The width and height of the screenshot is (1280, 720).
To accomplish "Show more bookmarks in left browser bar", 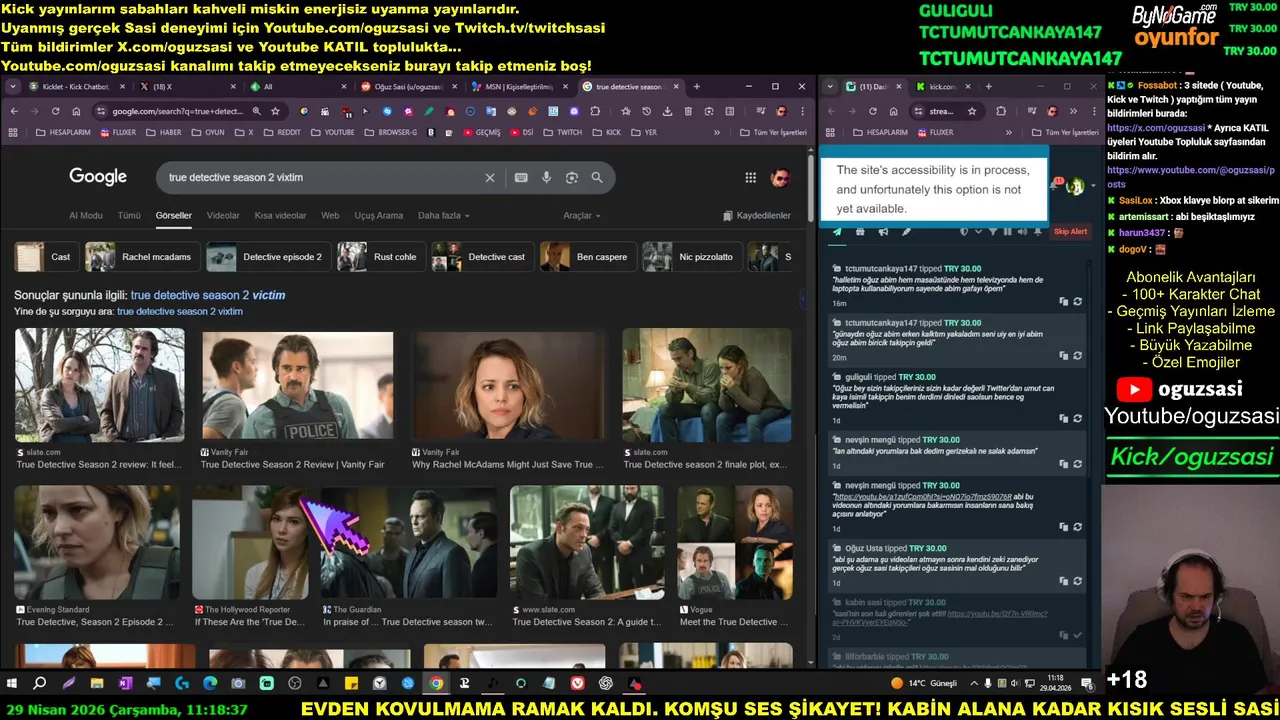I will (x=716, y=132).
